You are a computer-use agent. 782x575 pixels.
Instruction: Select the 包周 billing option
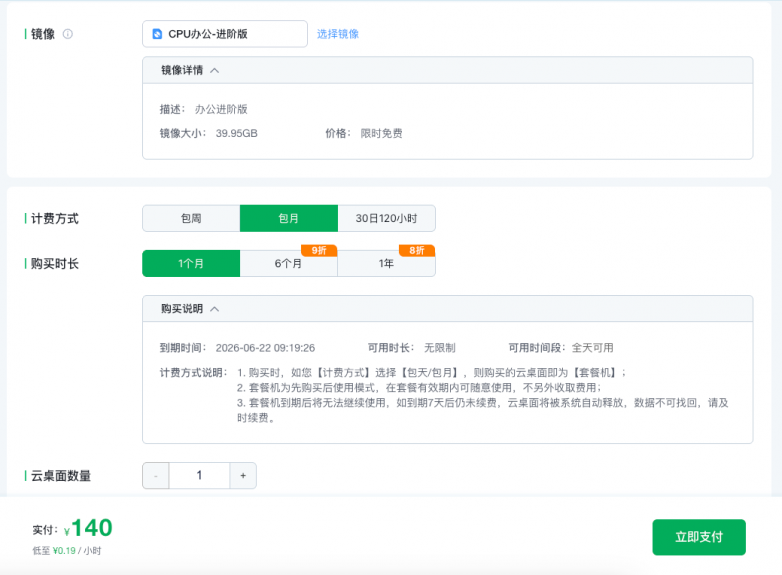[x=191, y=218]
